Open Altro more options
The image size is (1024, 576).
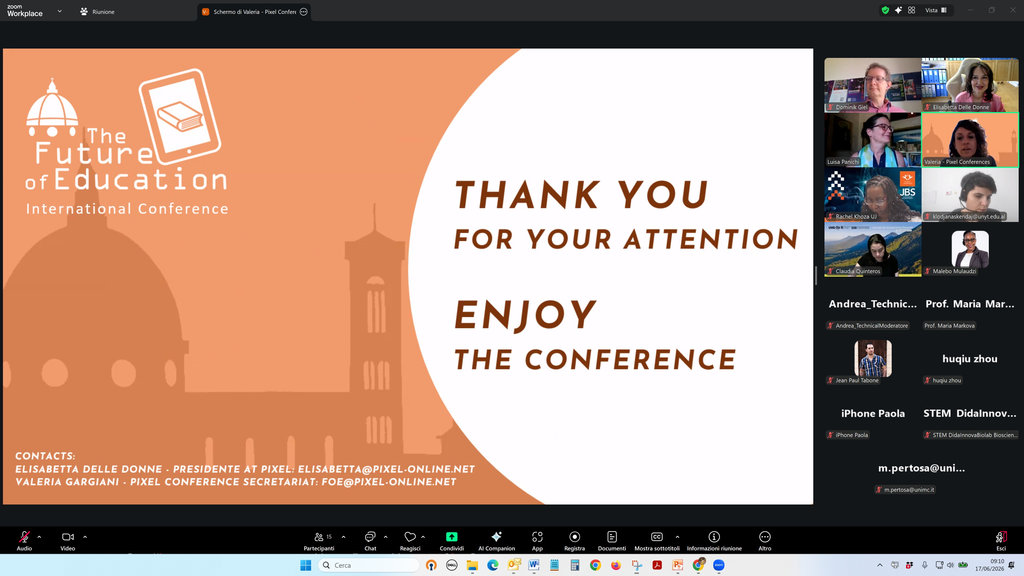coord(765,540)
